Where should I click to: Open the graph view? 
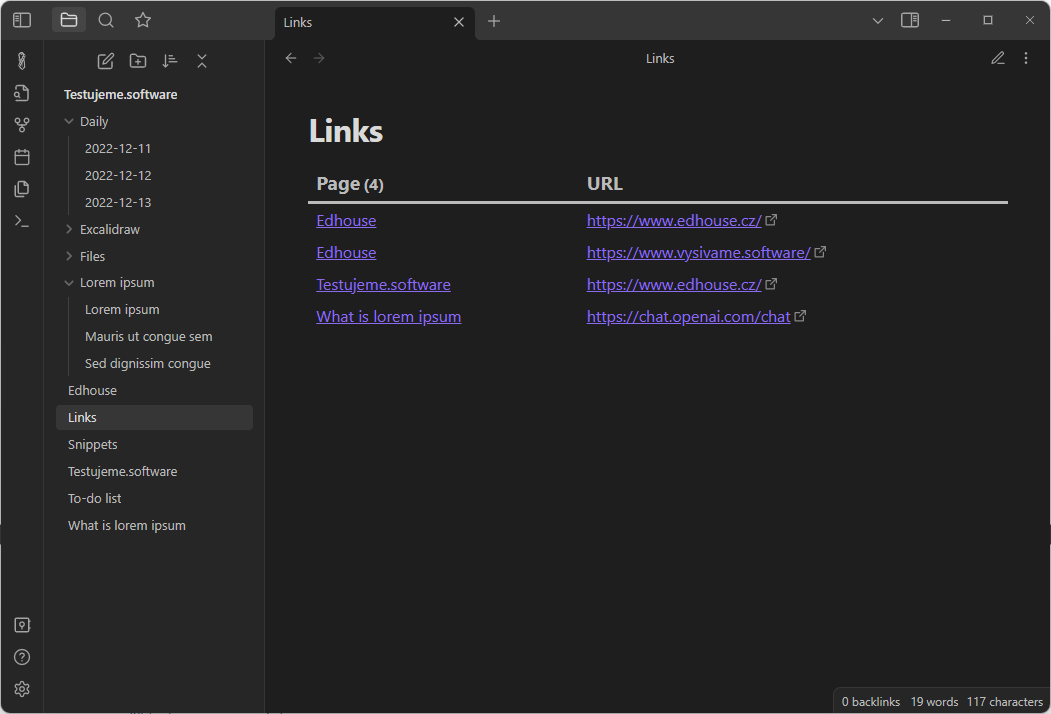pyautogui.click(x=21, y=124)
